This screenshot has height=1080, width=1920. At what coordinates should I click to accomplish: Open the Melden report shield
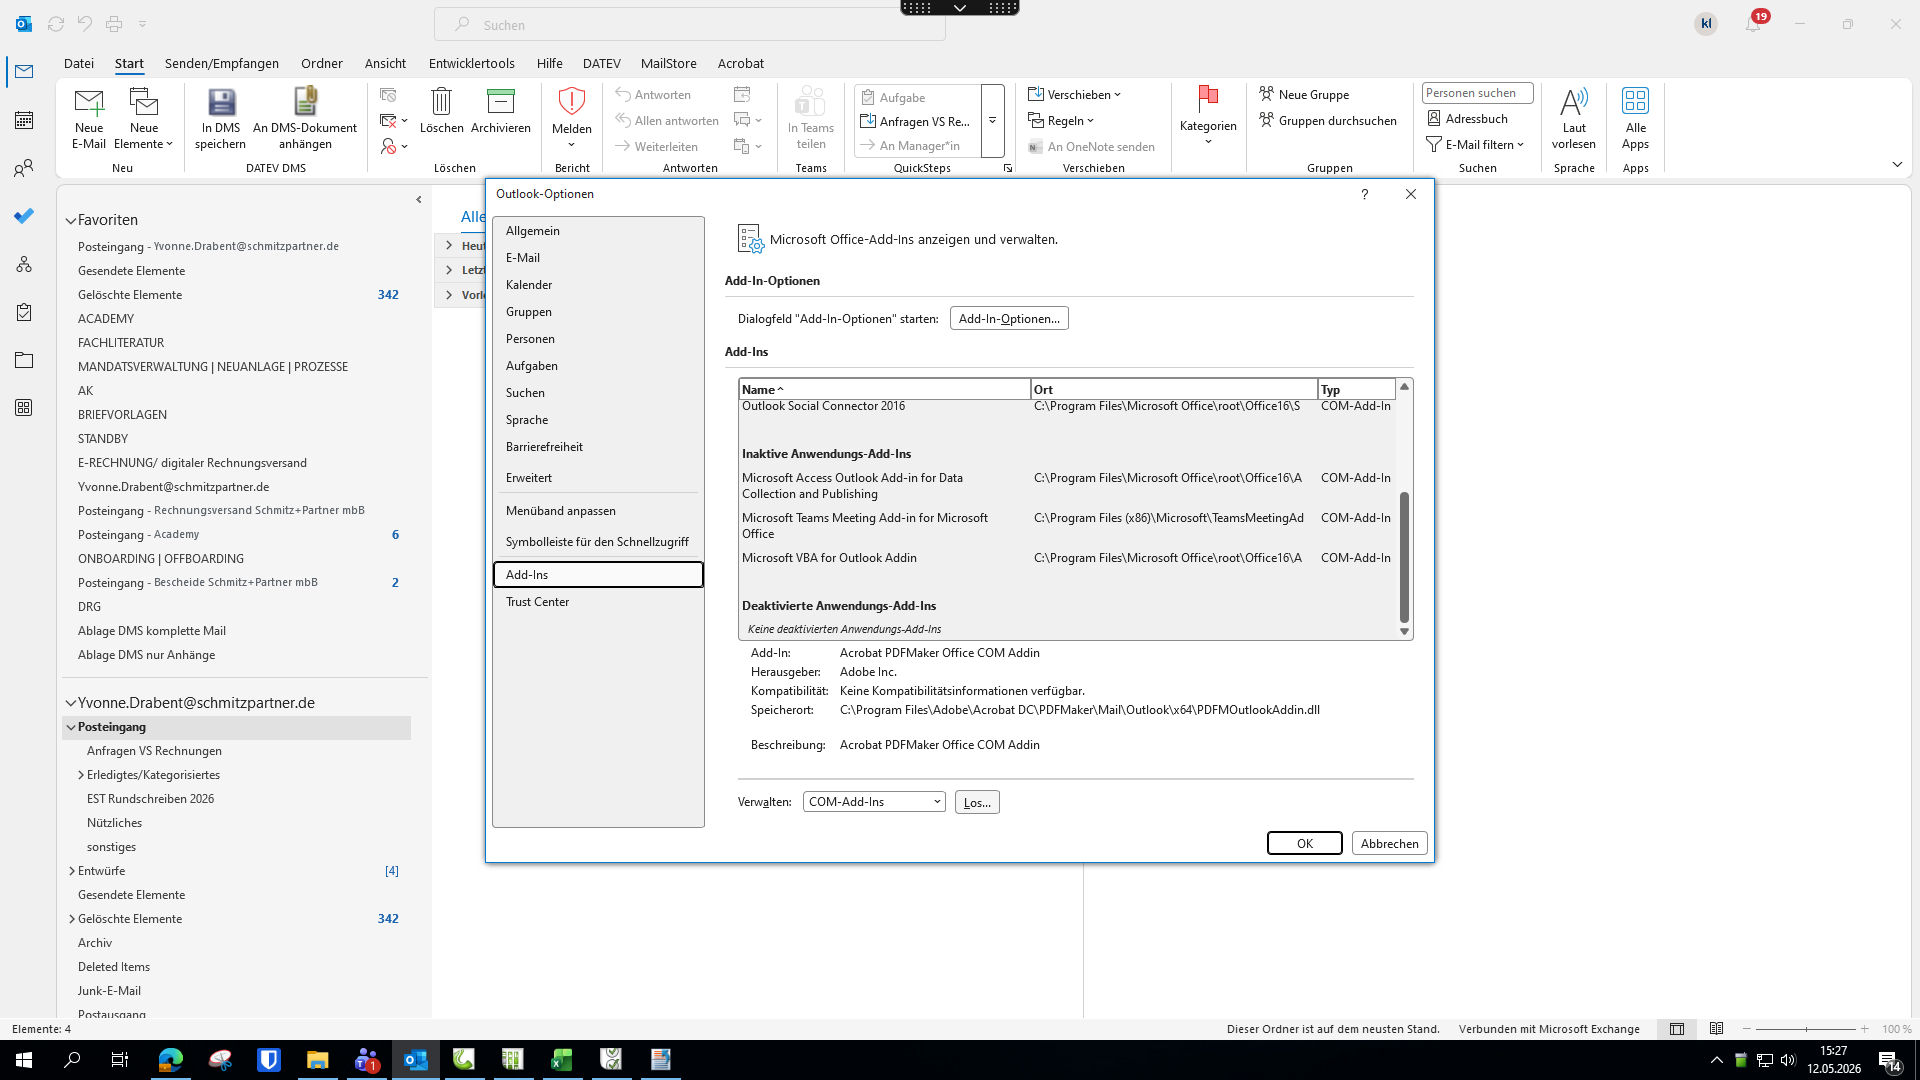[572, 102]
